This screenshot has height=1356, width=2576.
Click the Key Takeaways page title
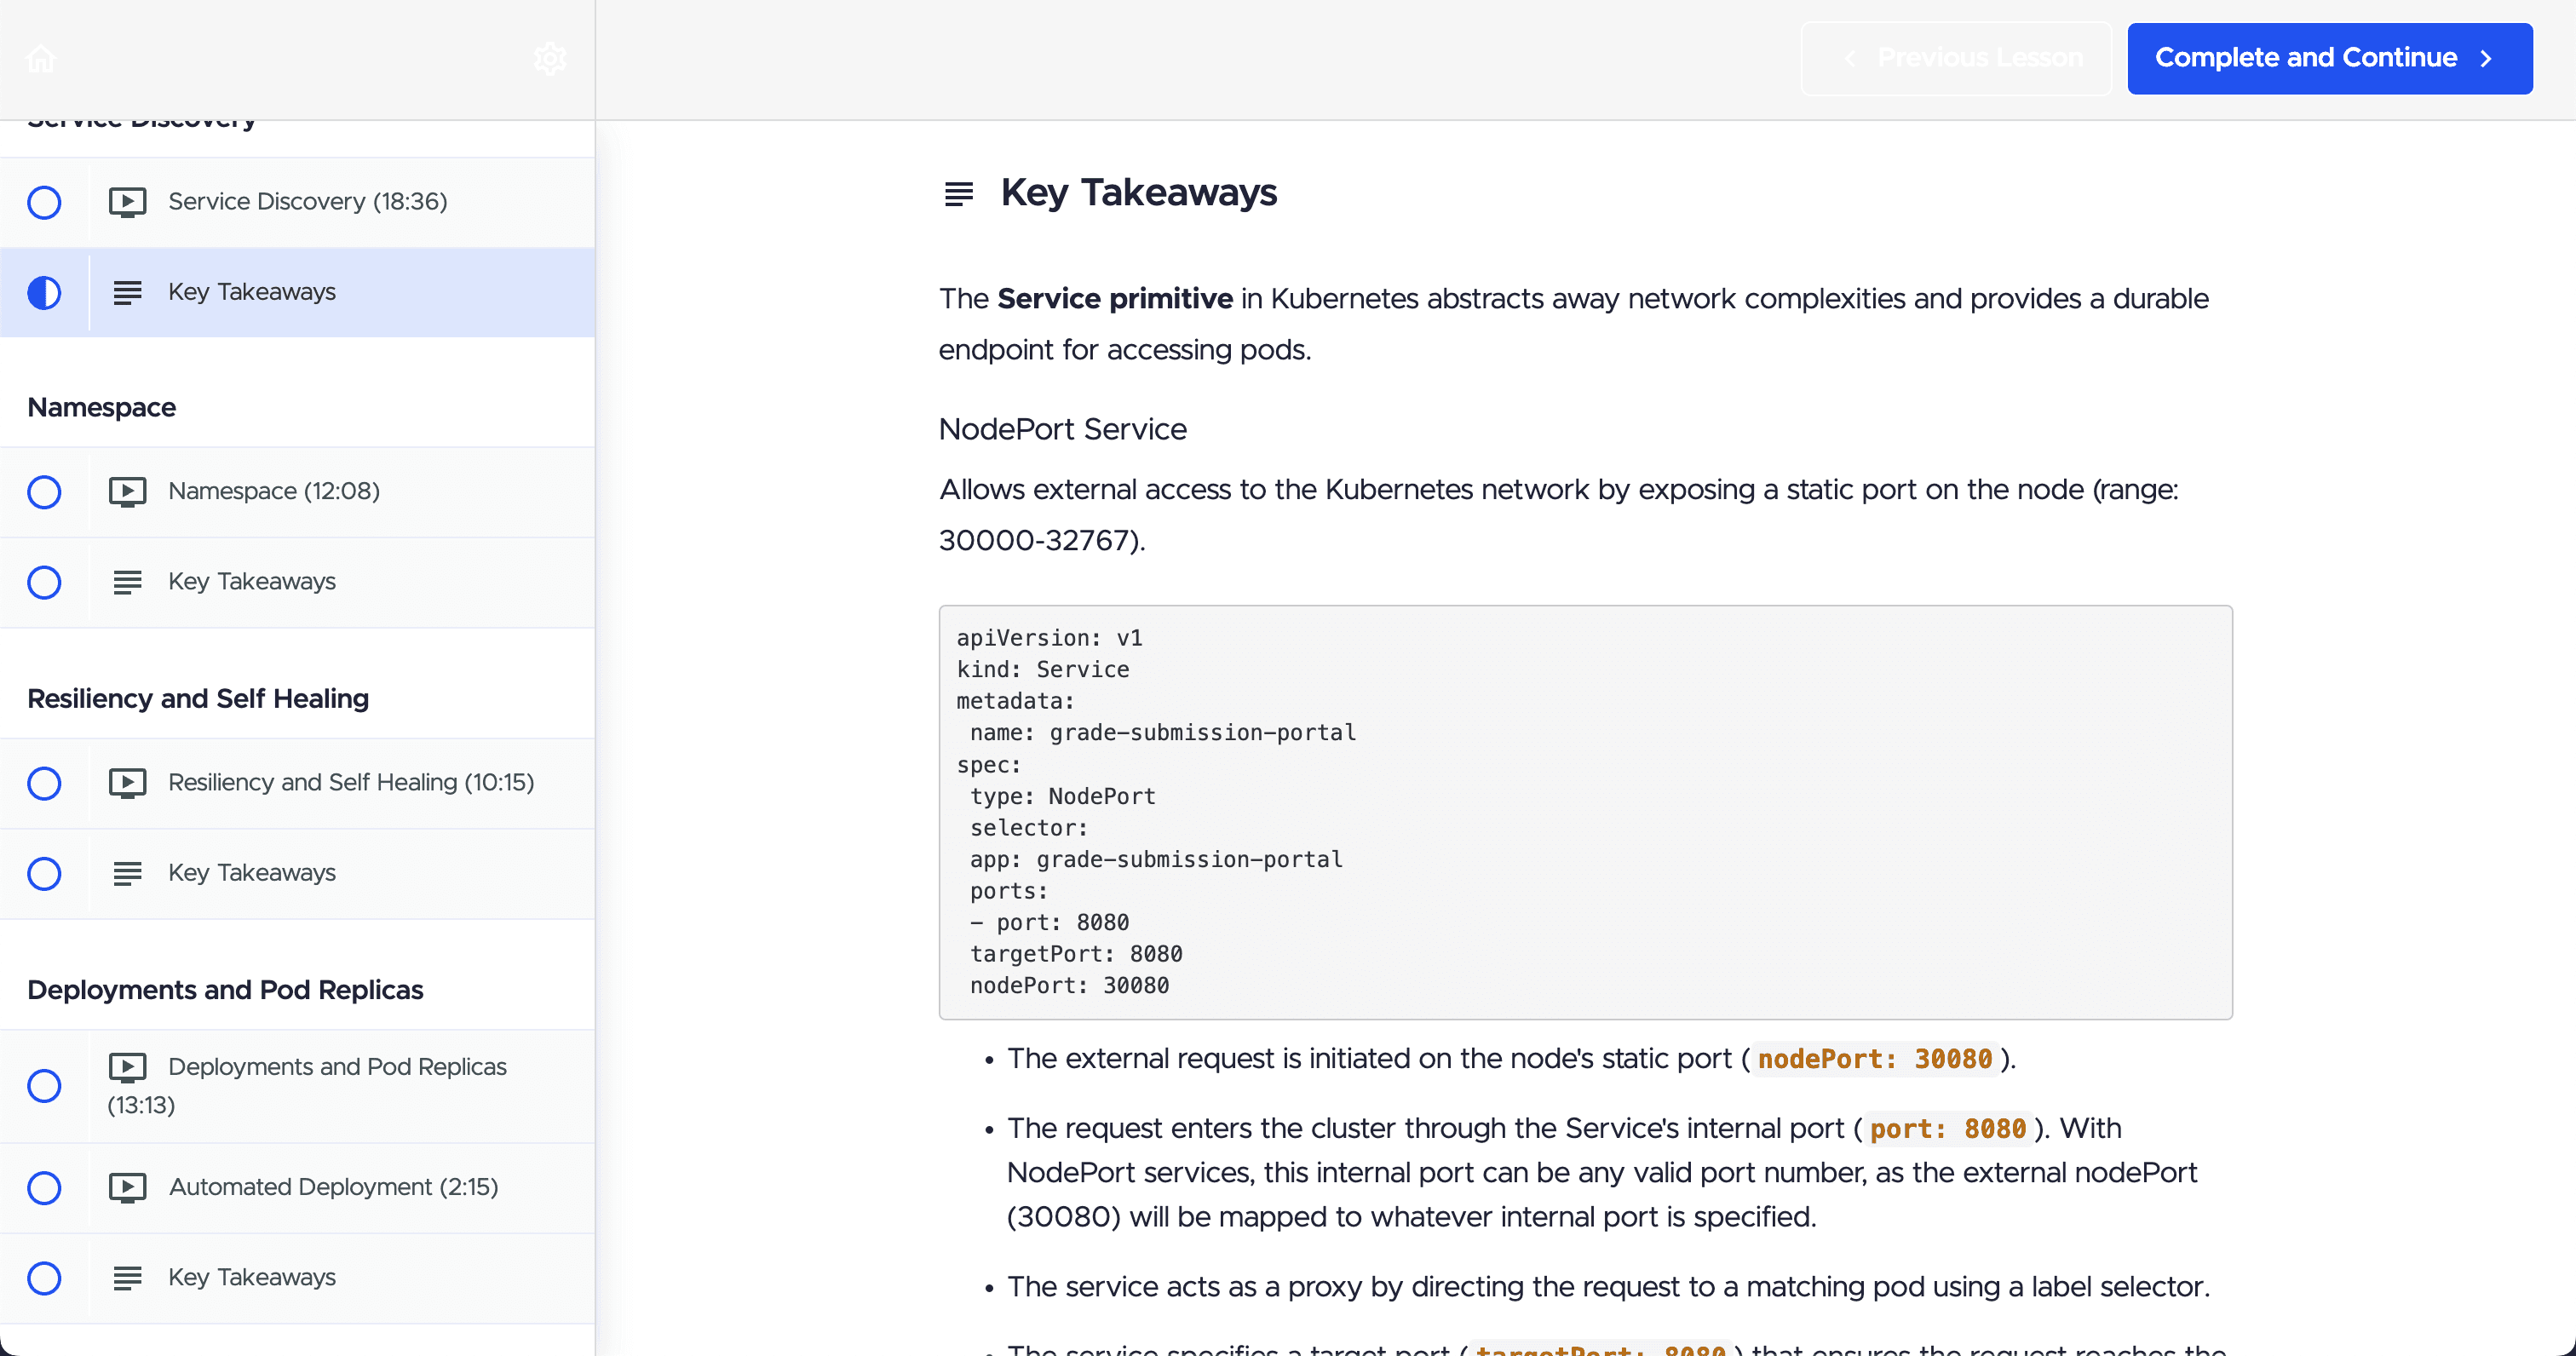[x=1138, y=193]
